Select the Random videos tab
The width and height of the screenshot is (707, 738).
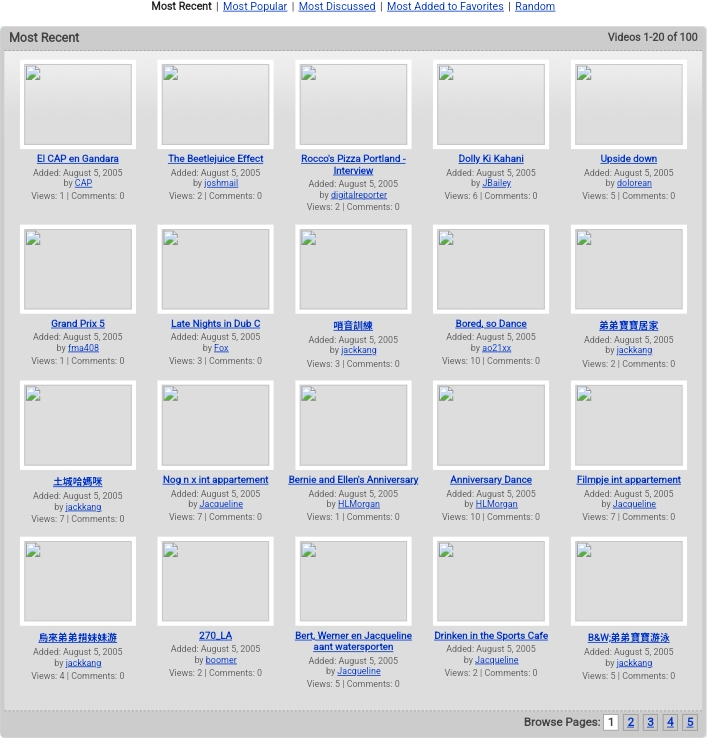[535, 7]
